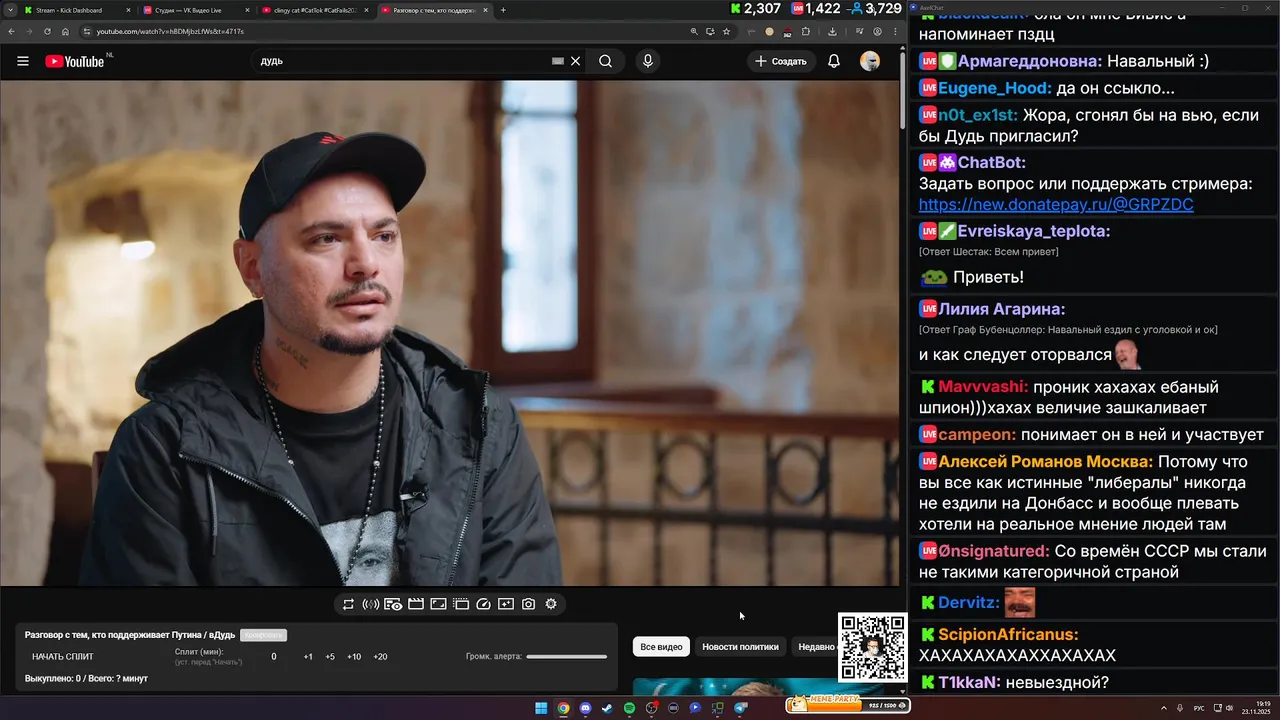The image size is (1280, 720).
Task: Click the split minutes value field
Action: pos(274,657)
